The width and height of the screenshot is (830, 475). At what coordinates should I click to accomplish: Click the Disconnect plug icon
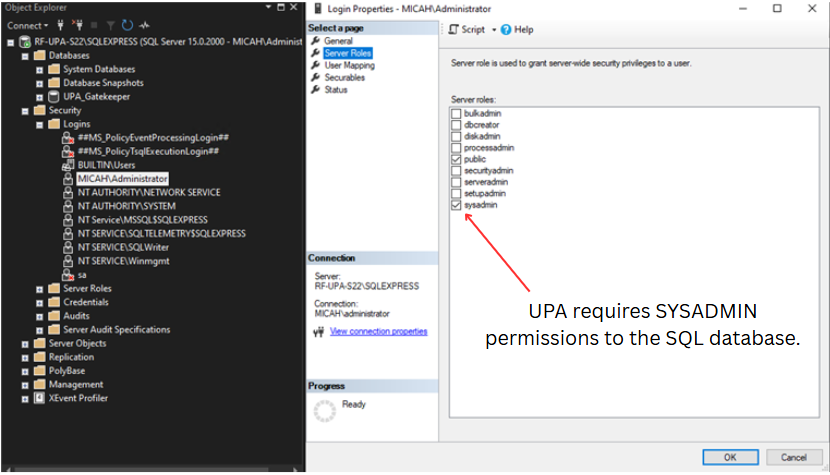click(76, 25)
